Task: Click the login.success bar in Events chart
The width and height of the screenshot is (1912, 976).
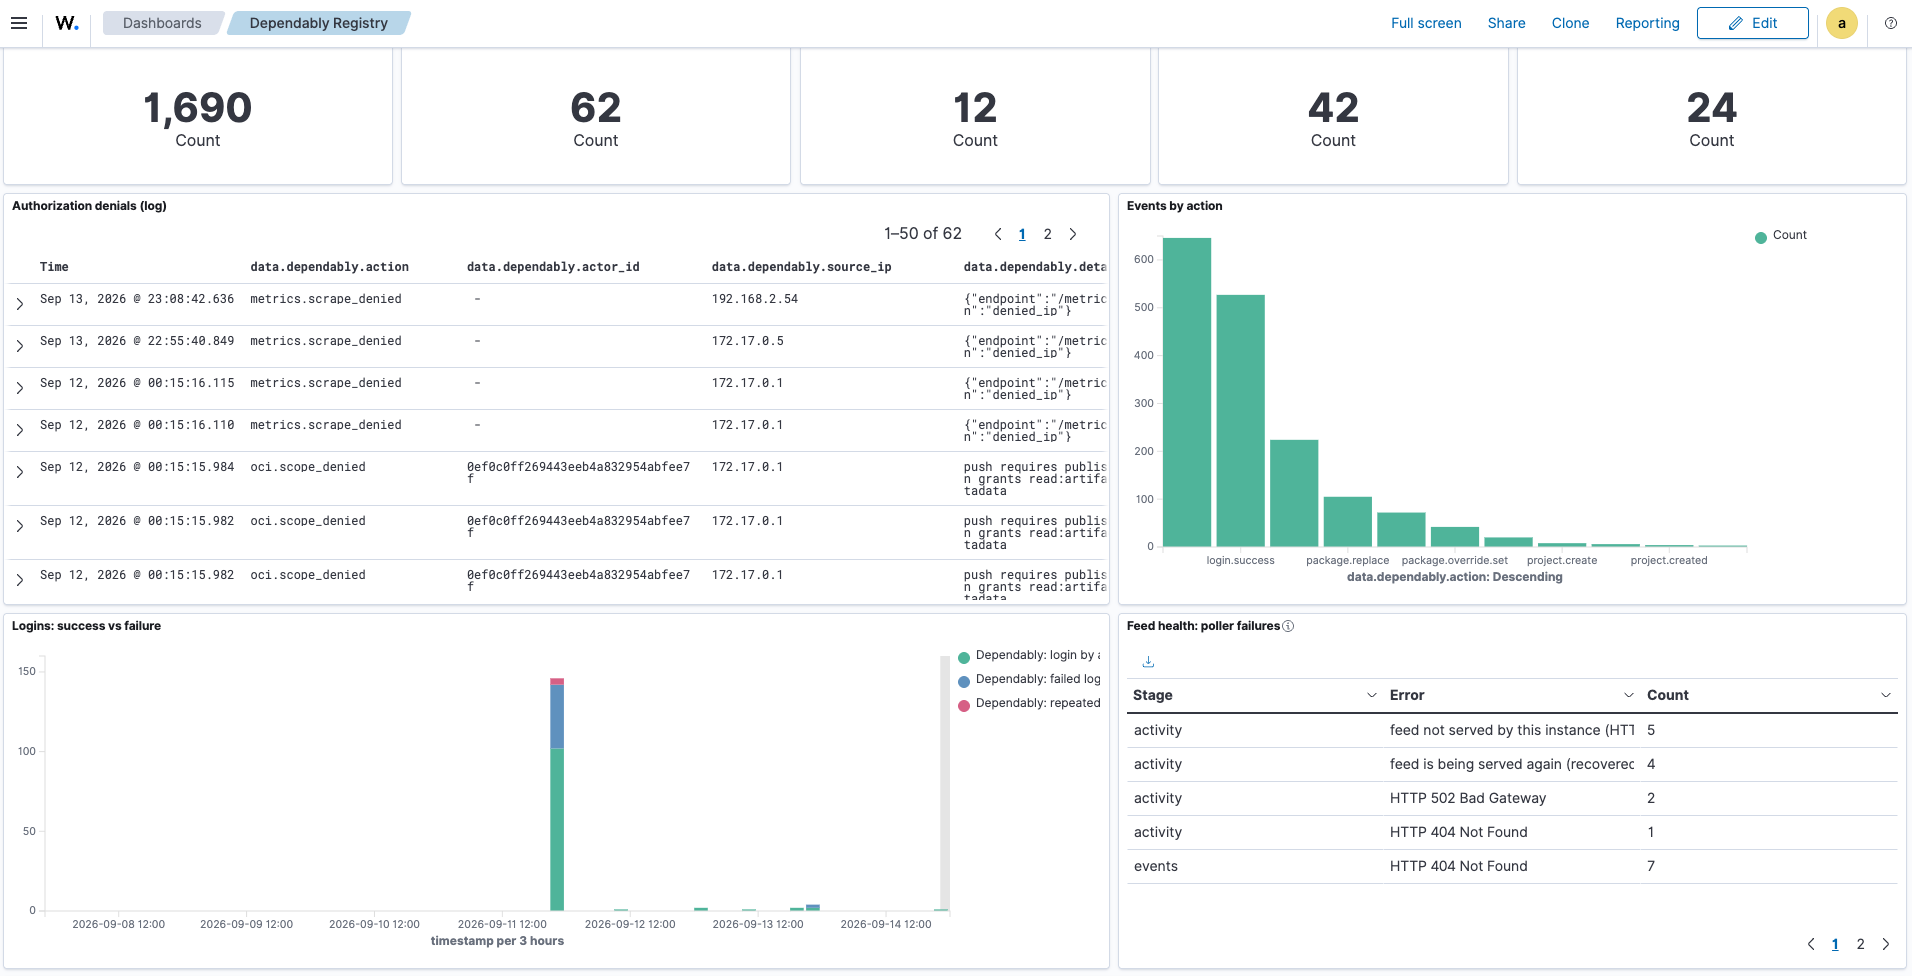Action: 1240,420
